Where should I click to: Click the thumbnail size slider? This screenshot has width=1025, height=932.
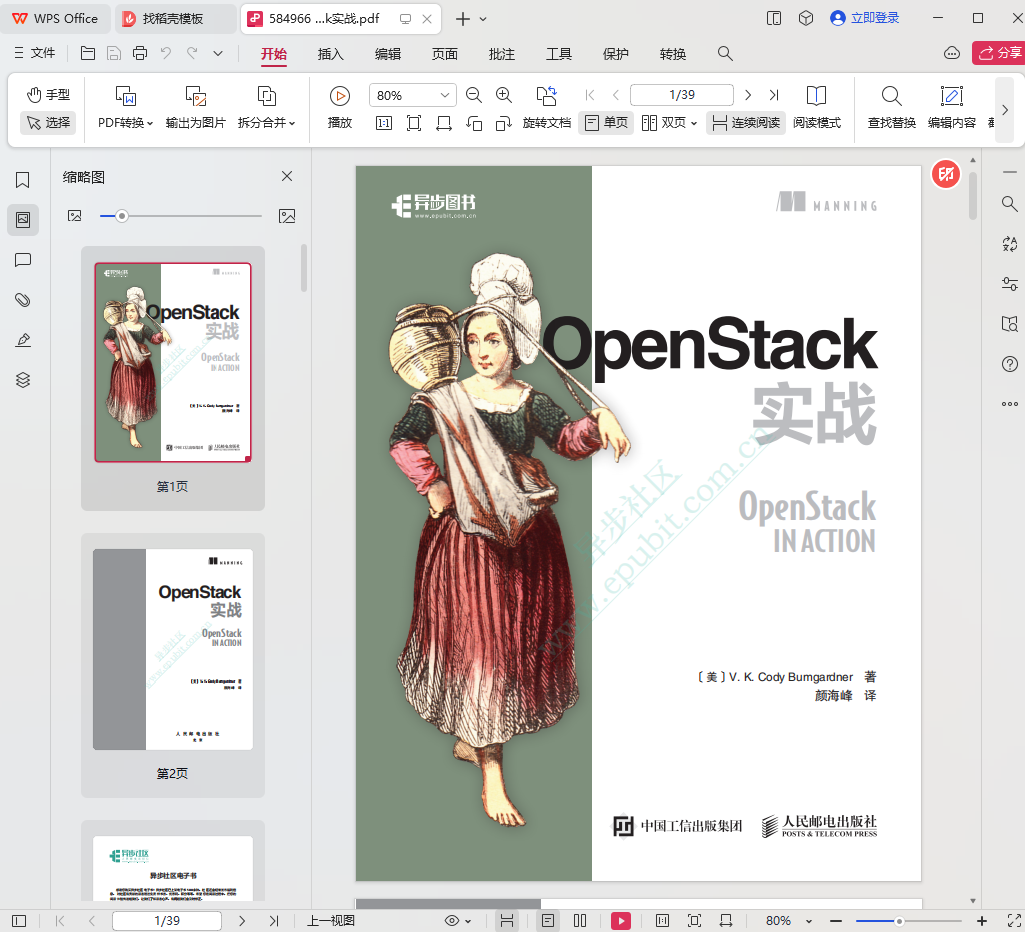coord(122,216)
